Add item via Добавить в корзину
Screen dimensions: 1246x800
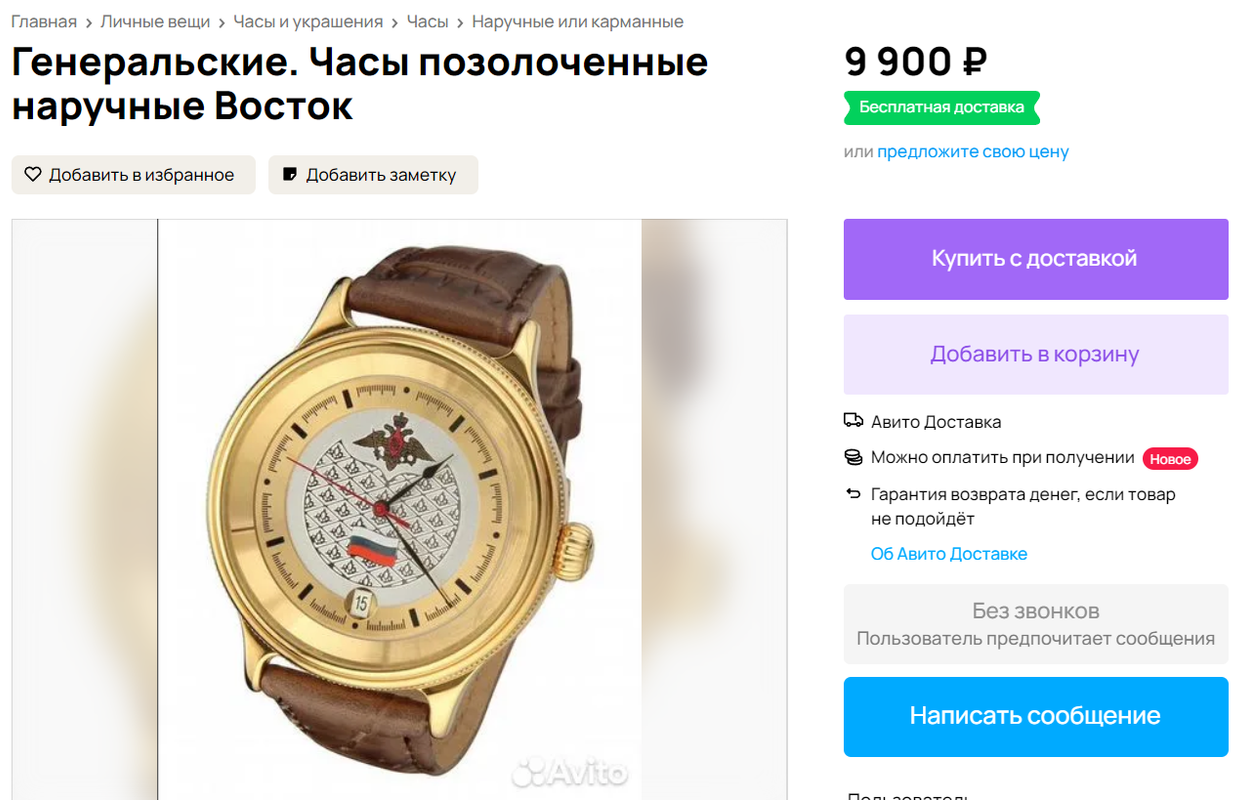coord(1036,355)
